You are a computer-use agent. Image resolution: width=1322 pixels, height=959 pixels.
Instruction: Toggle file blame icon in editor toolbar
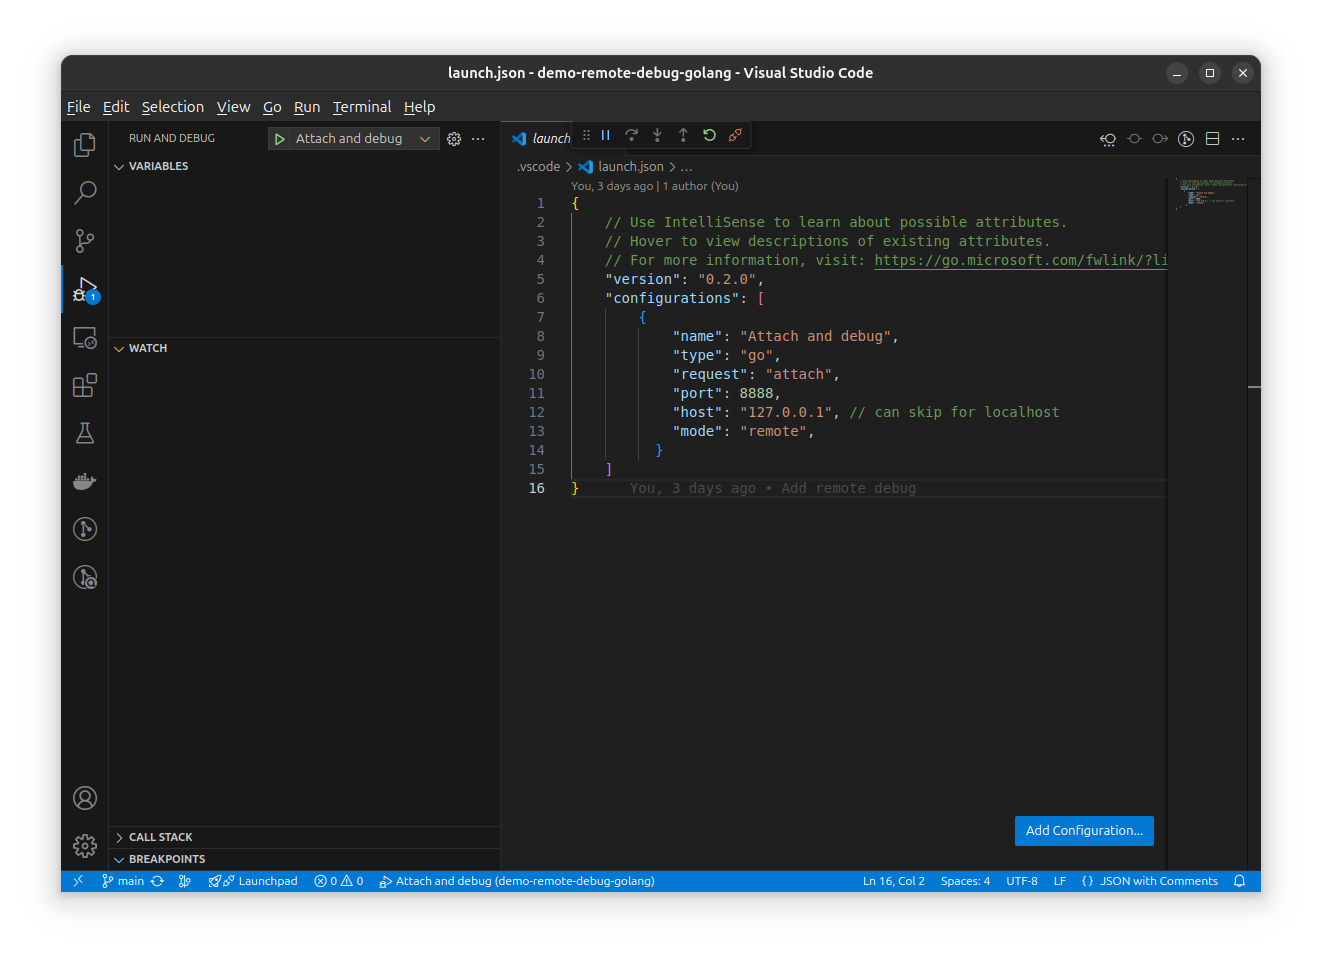1134,139
